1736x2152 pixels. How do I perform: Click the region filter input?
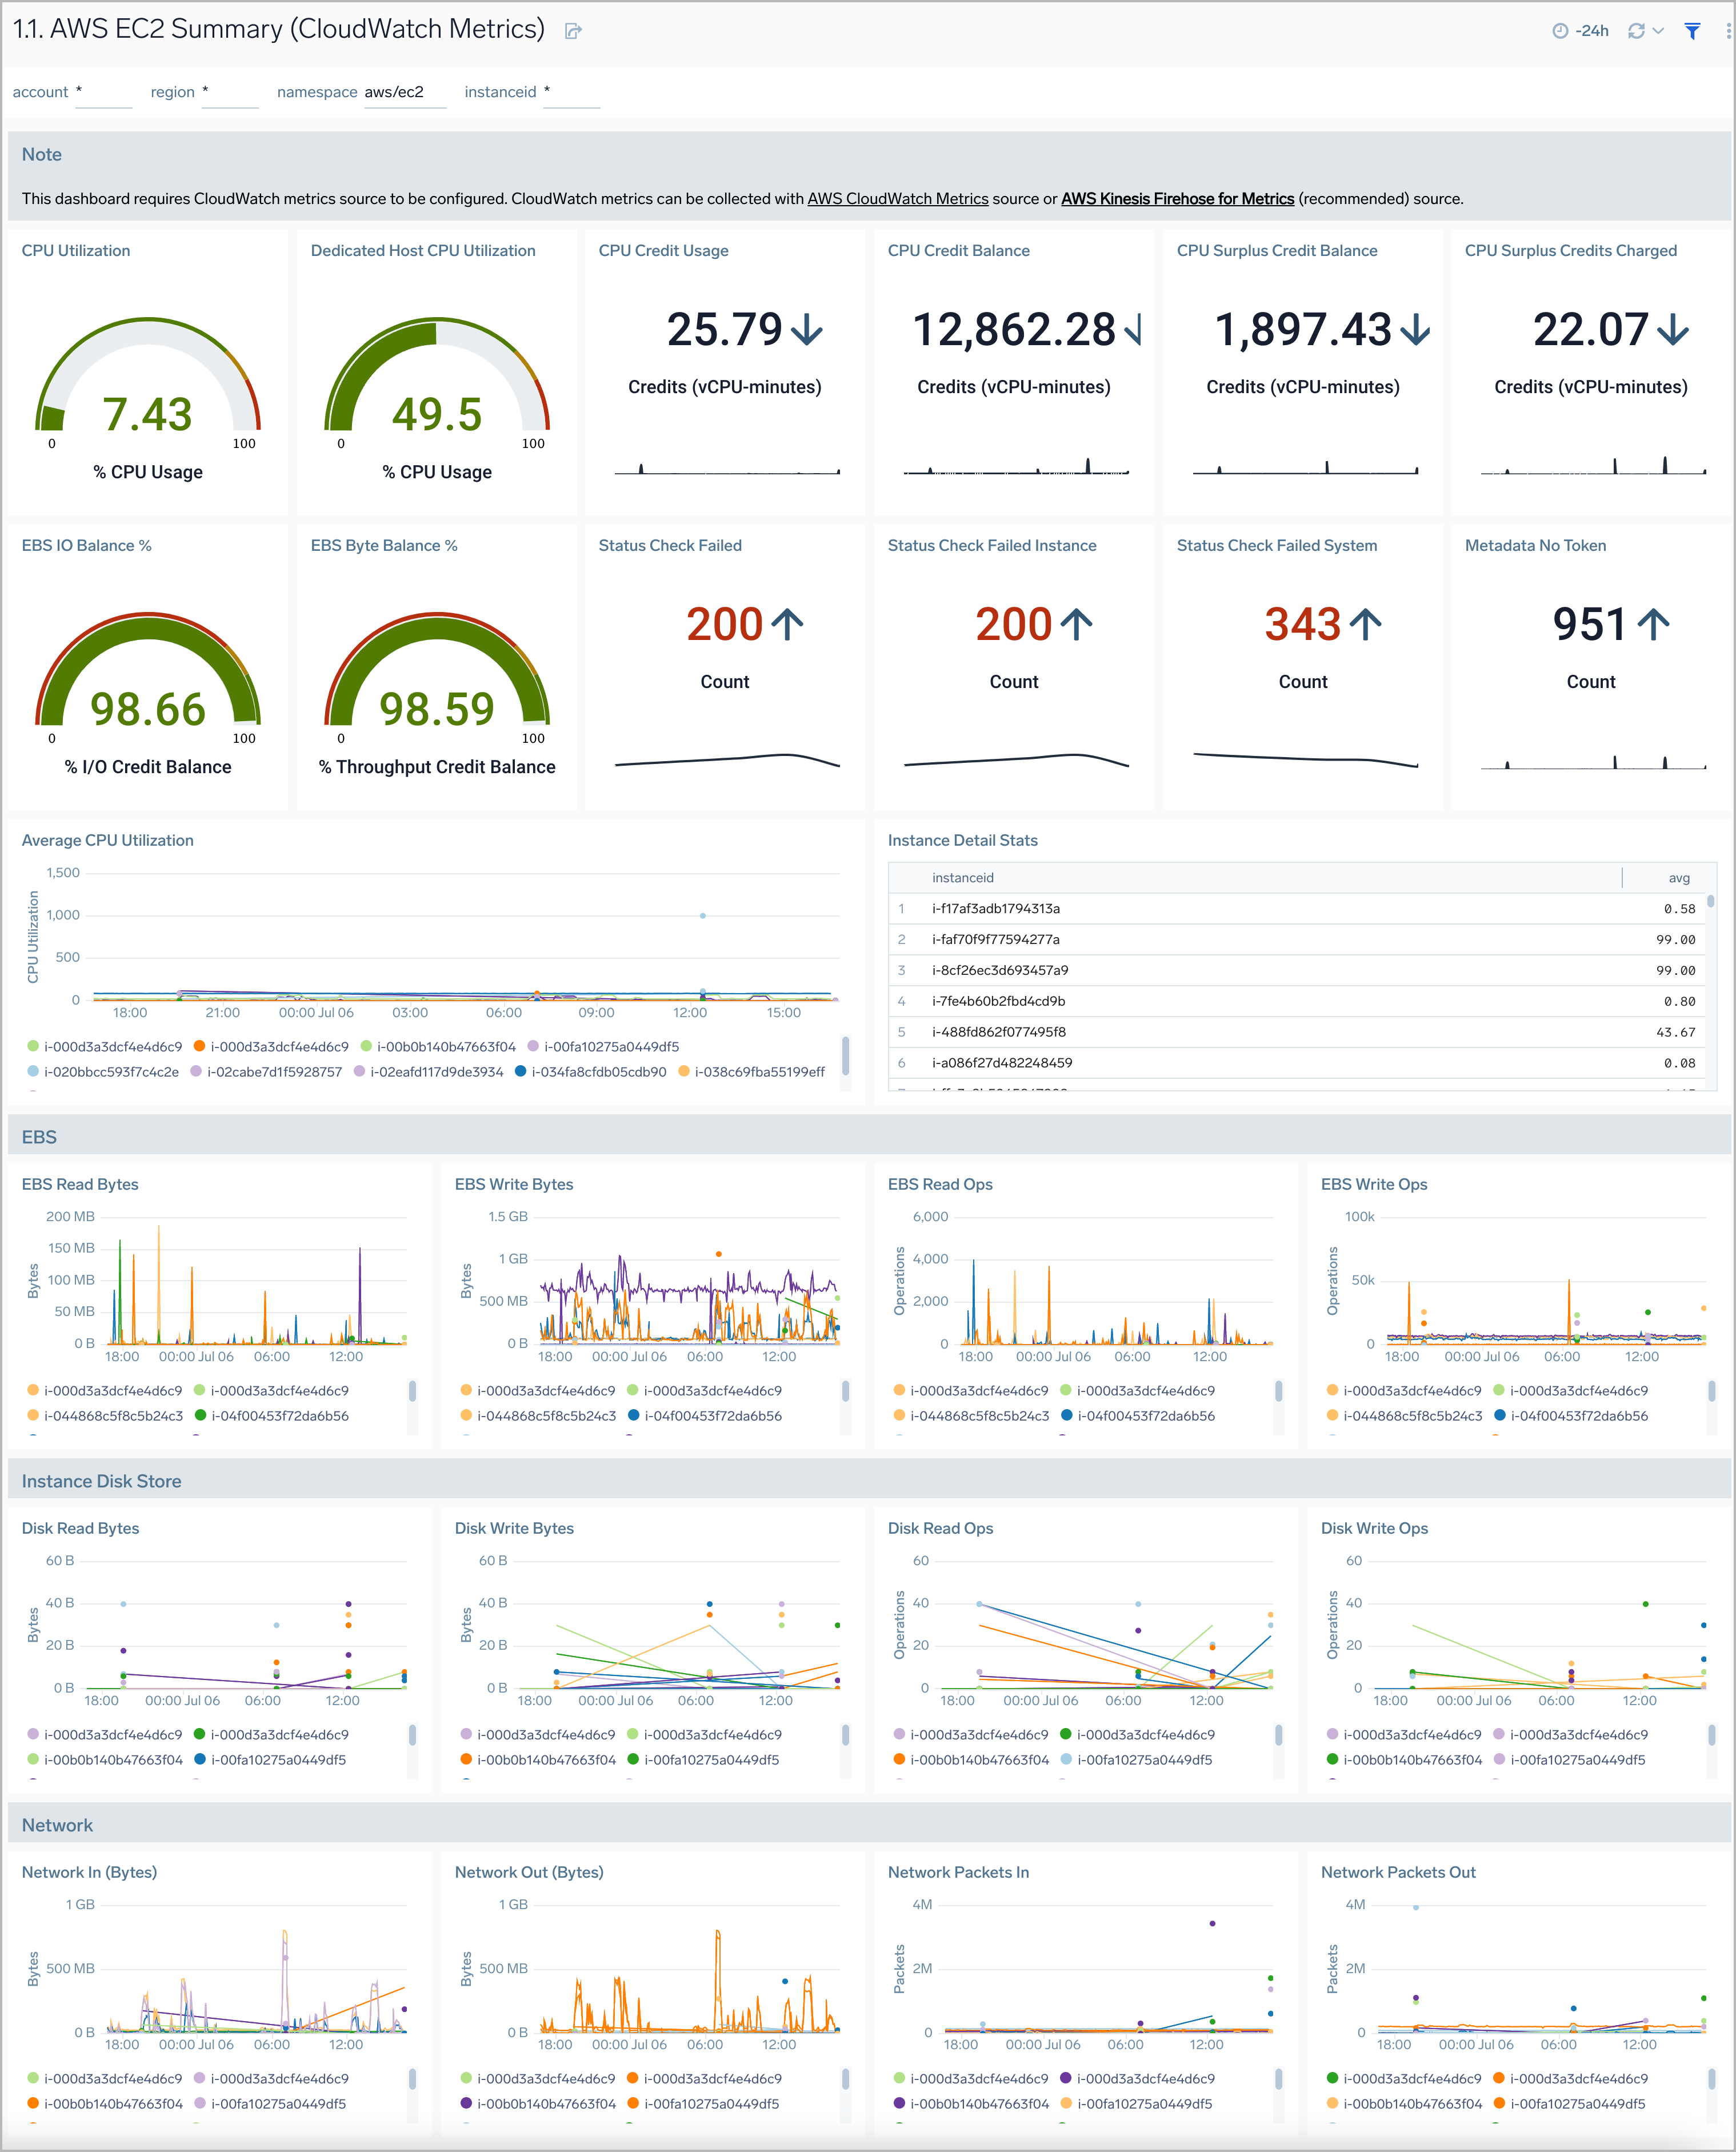[x=230, y=92]
